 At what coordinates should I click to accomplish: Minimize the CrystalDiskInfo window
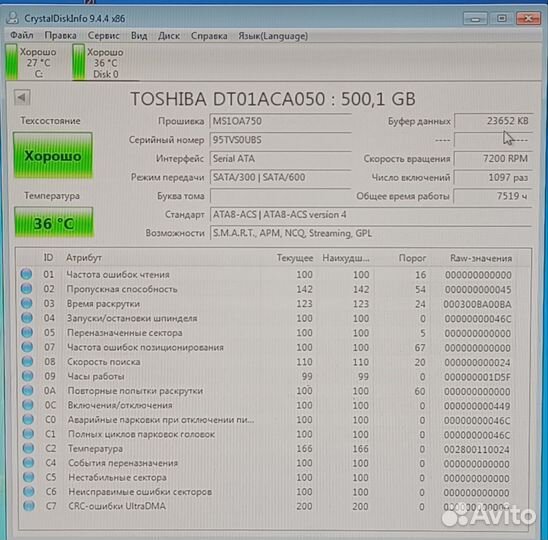(x=475, y=18)
